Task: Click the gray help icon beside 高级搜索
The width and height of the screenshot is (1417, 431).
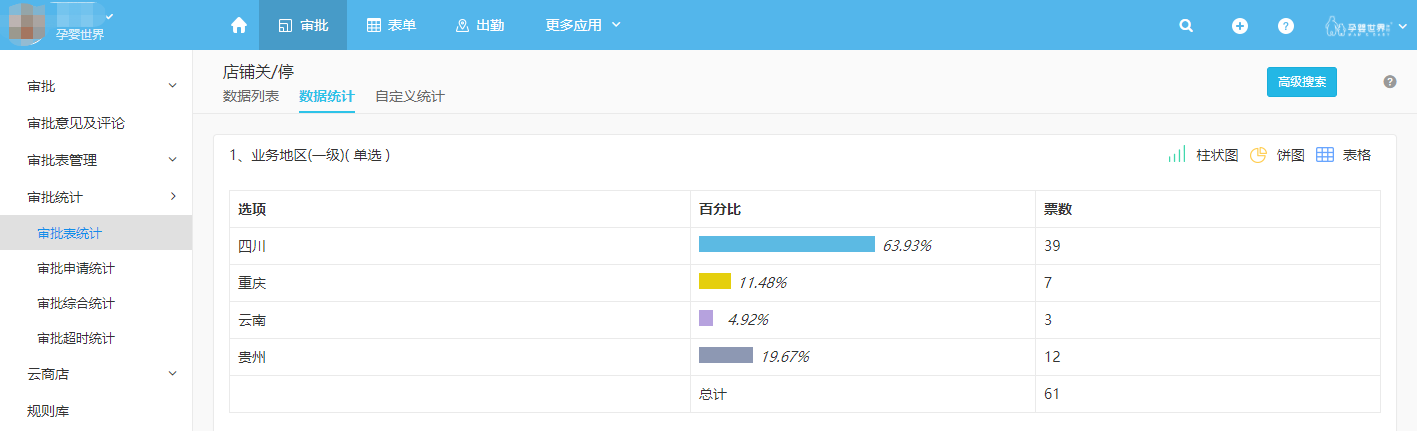Action: click(x=1390, y=82)
